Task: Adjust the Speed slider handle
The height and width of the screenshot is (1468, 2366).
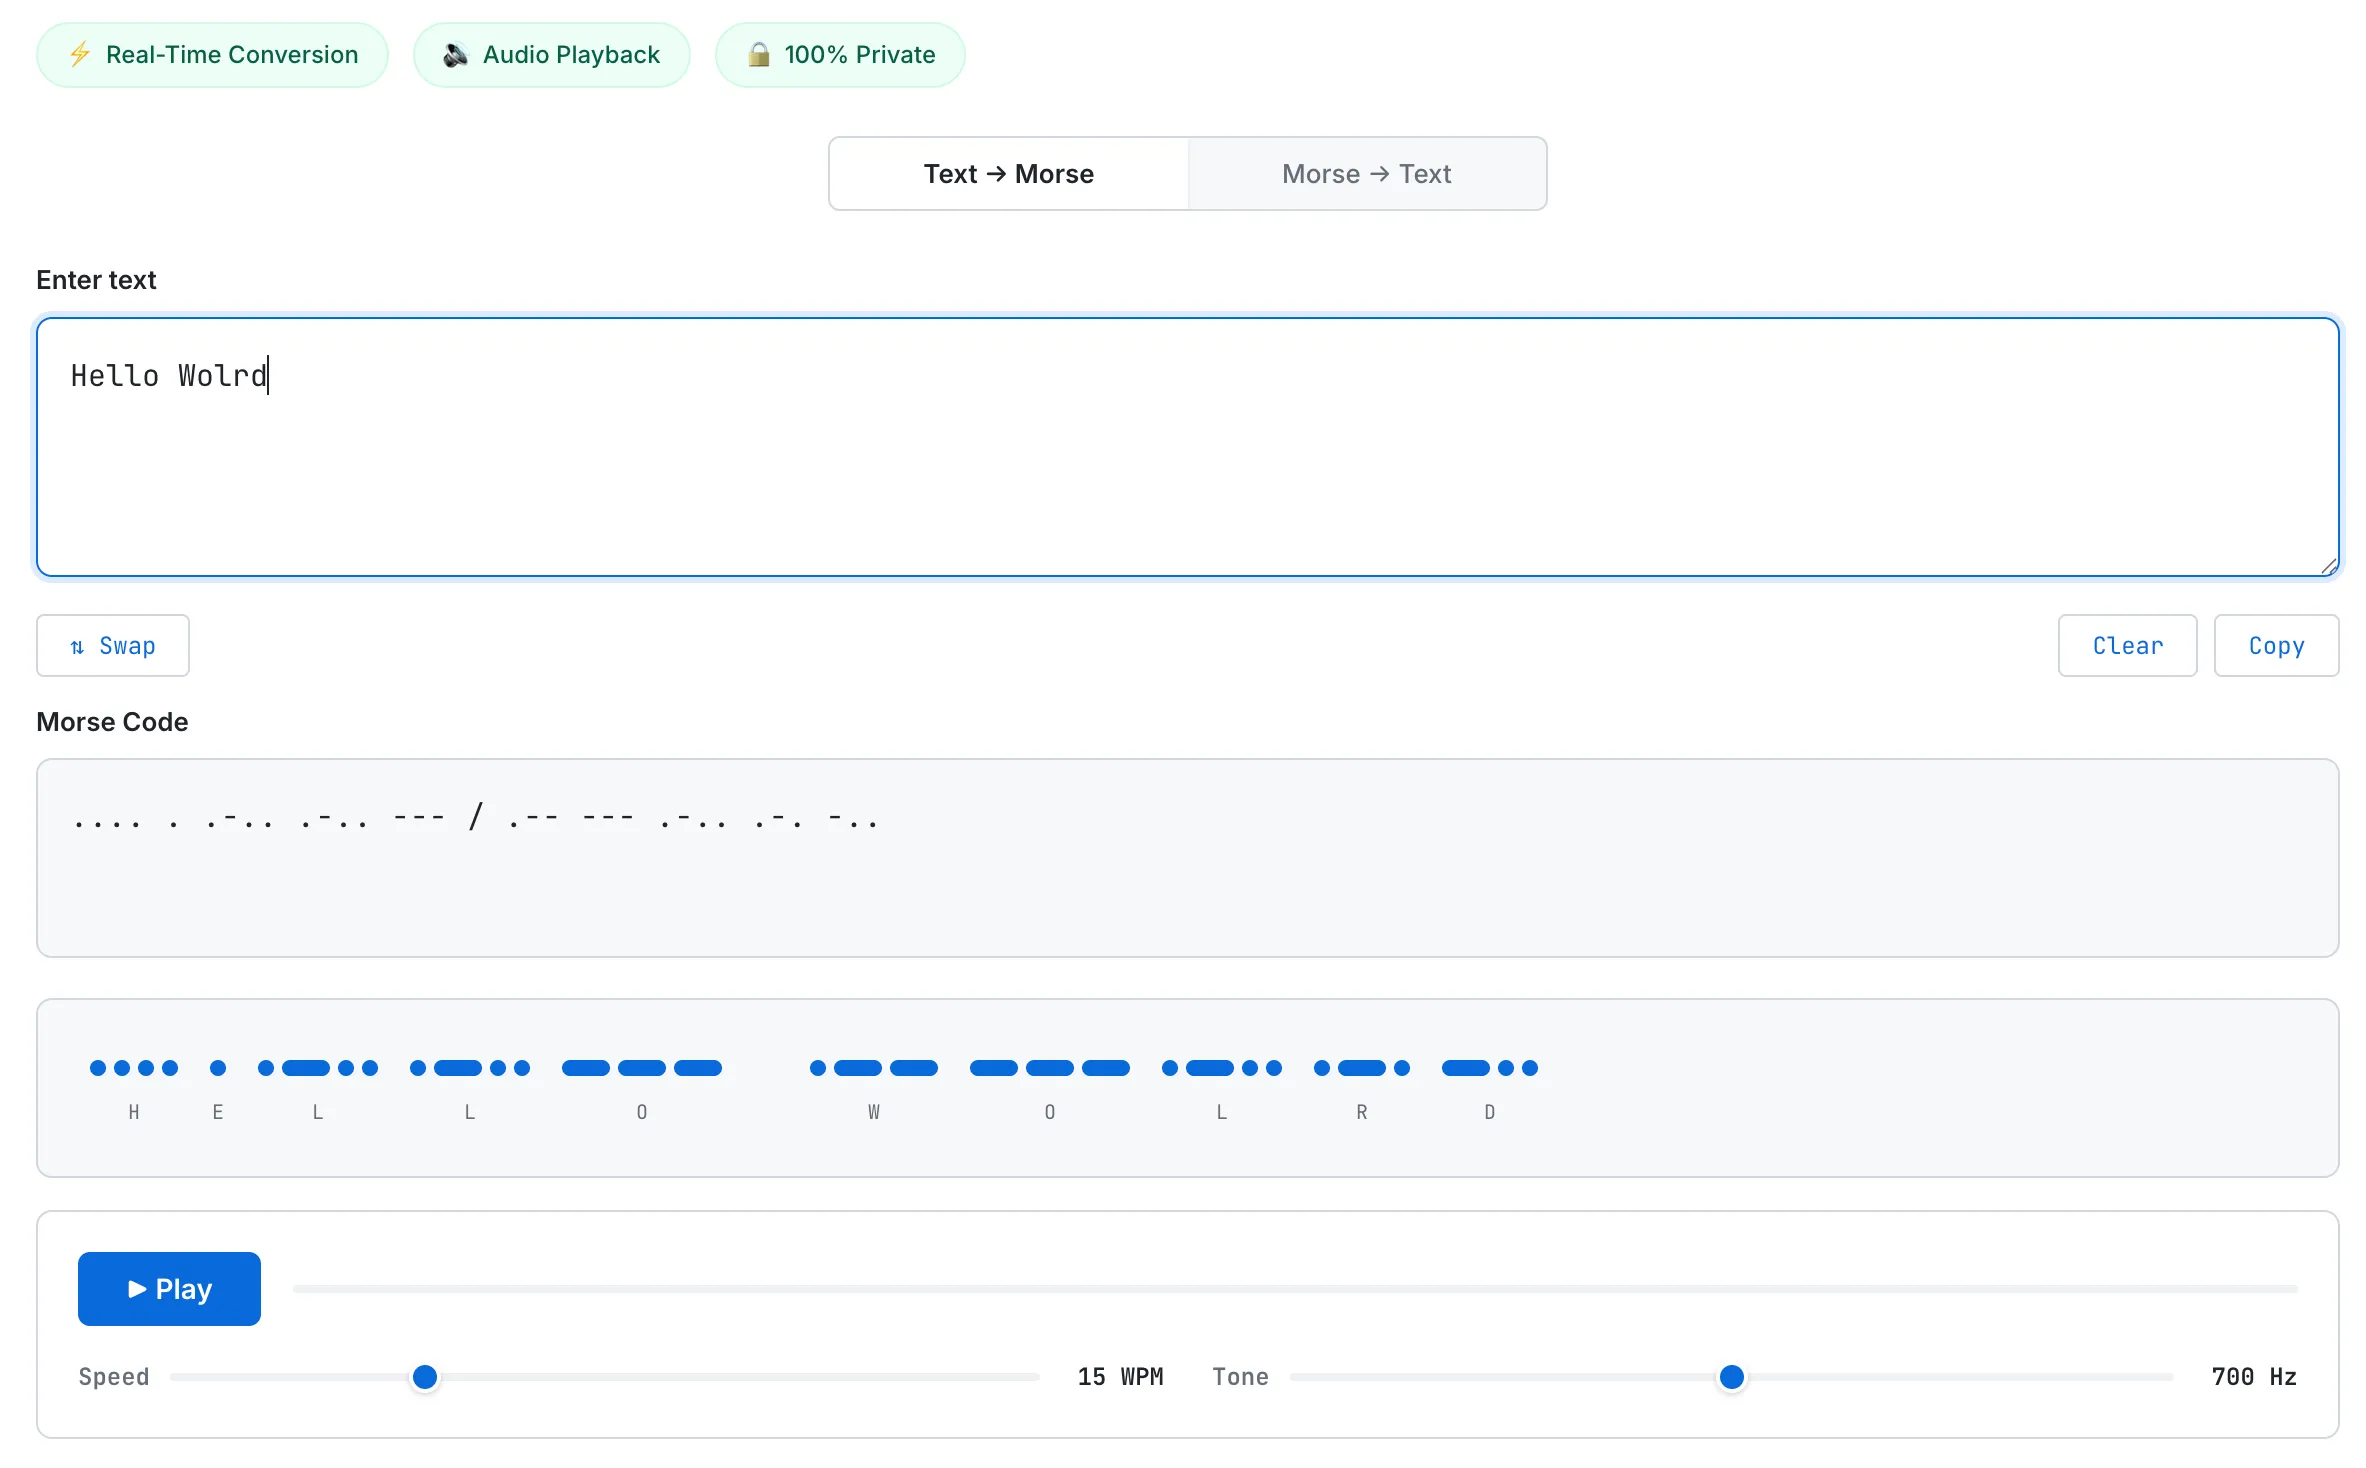Action: tap(424, 1376)
